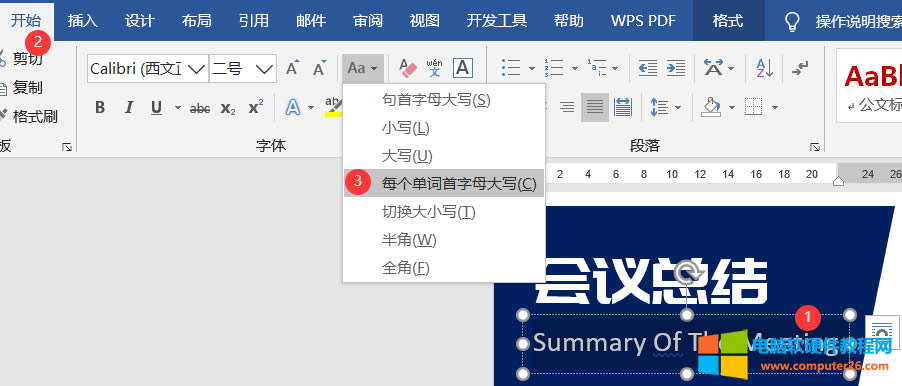Click the Show paragraph marks icon
Screen dimensions: 902x386
coord(800,68)
